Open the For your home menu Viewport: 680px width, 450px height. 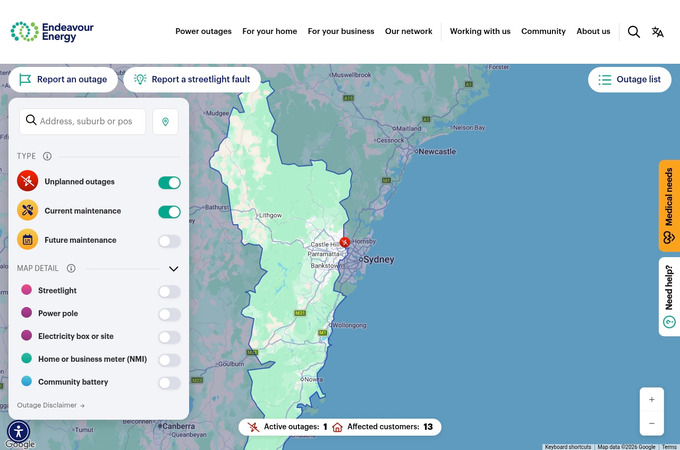pos(269,31)
